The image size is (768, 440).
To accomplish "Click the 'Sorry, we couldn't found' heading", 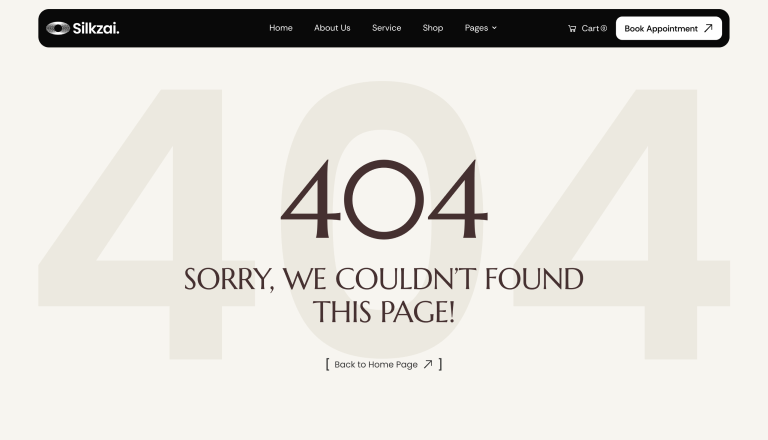I will tap(384, 279).
